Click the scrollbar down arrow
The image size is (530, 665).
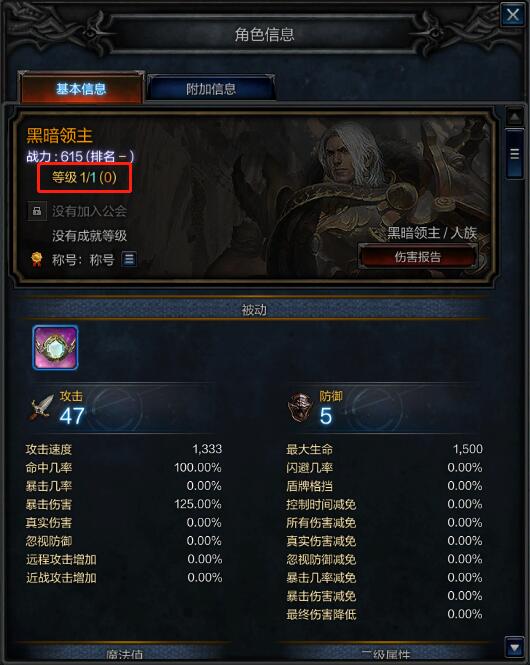point(514,648)
